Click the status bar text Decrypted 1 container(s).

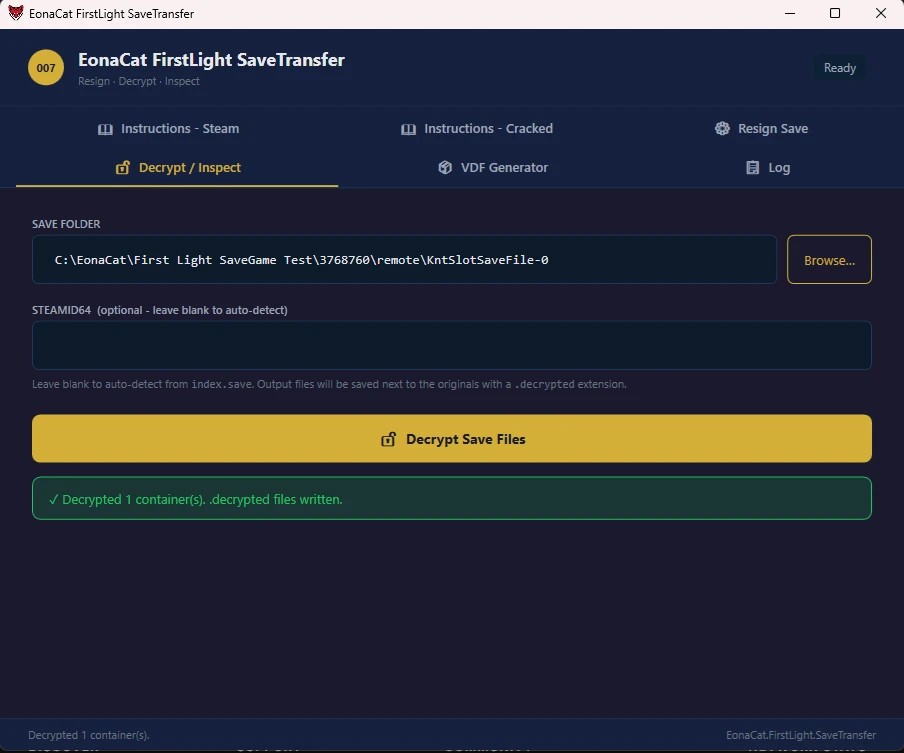click(x=89, y=735)
